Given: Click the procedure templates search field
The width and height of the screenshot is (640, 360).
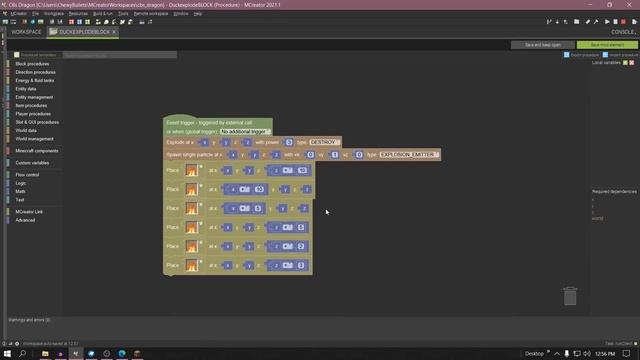Looking at the screenshot, I should click(x=119, y=55).
